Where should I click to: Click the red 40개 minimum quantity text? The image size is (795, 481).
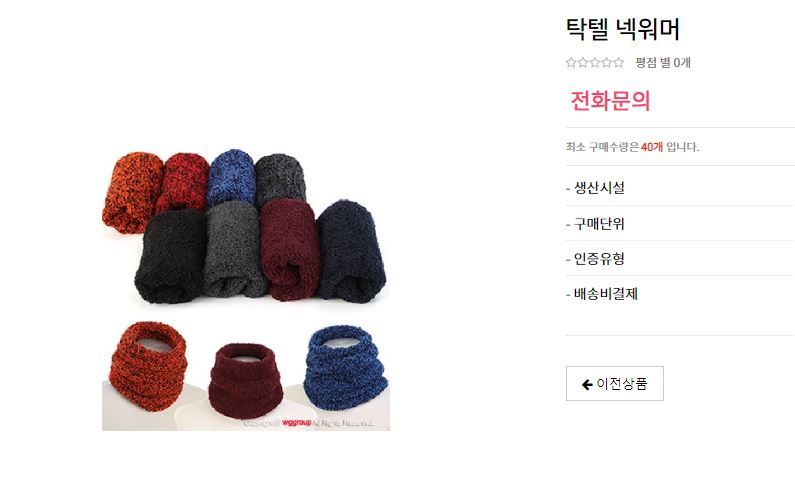pos(652,147)
